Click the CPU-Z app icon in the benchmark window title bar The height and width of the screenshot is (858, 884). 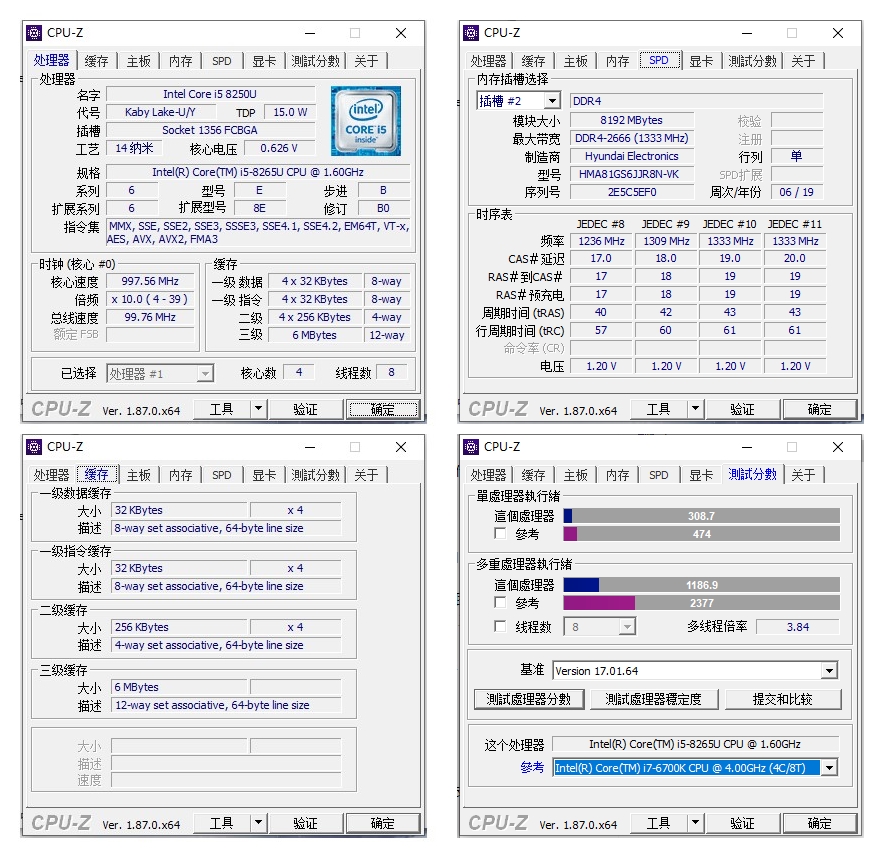coord(471,447)
